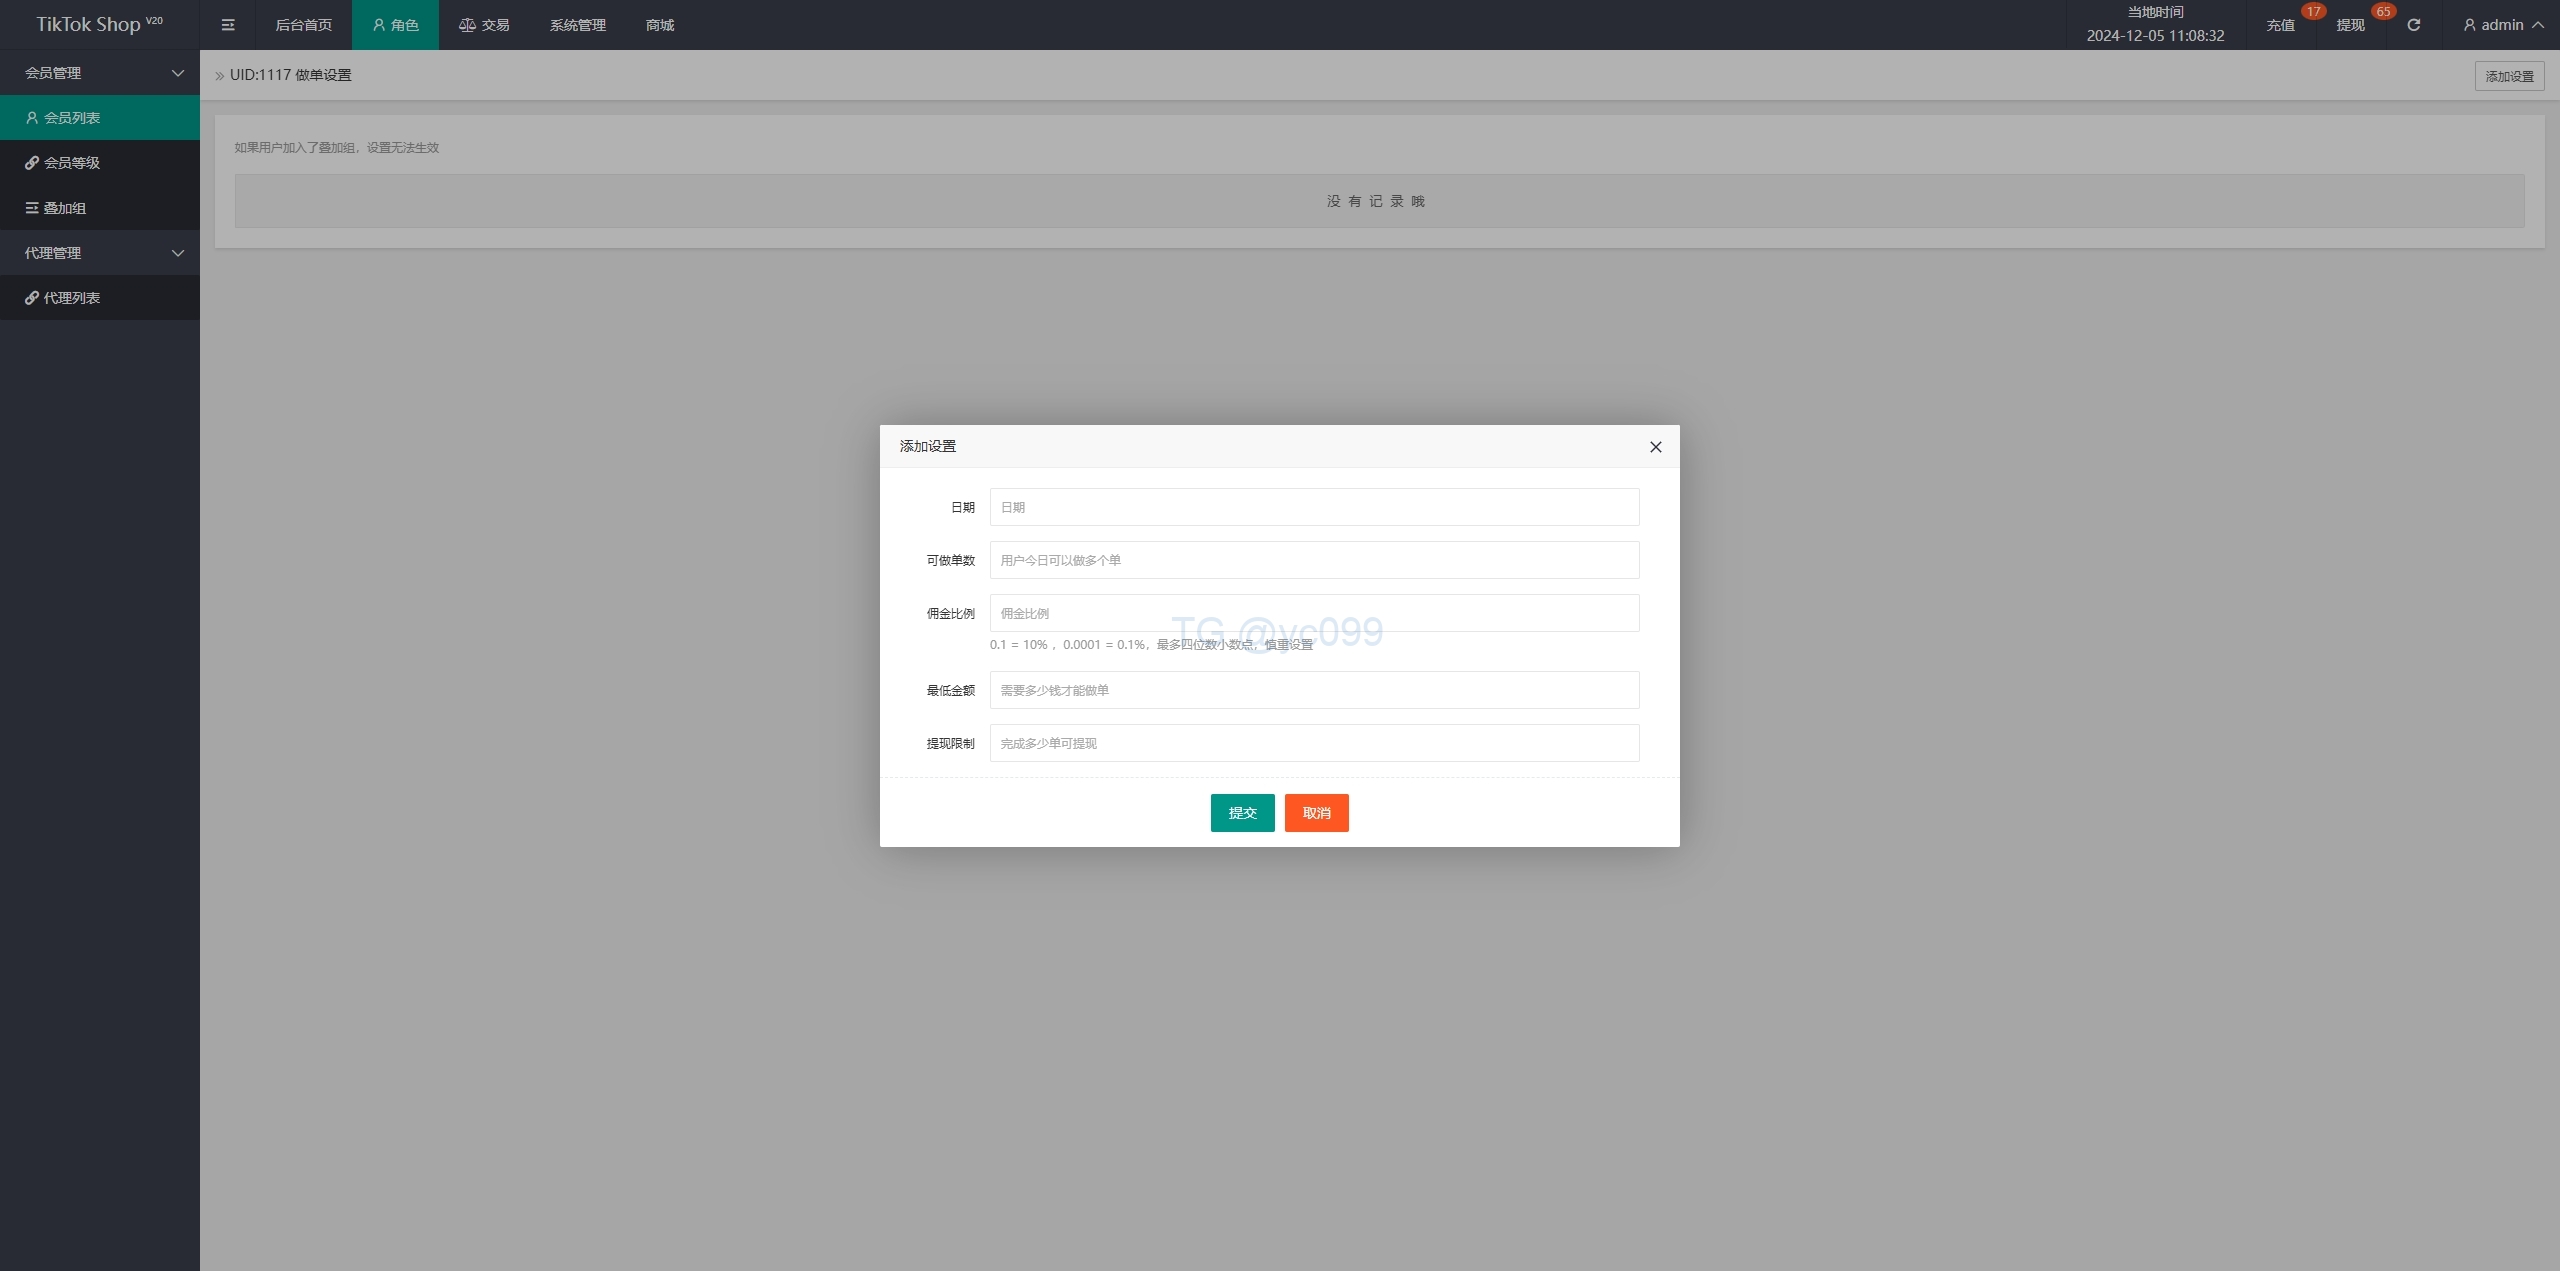The image size is (2560, 1271).
Task: Open 代理列表 sidebar item
Action: pos(72,298)
